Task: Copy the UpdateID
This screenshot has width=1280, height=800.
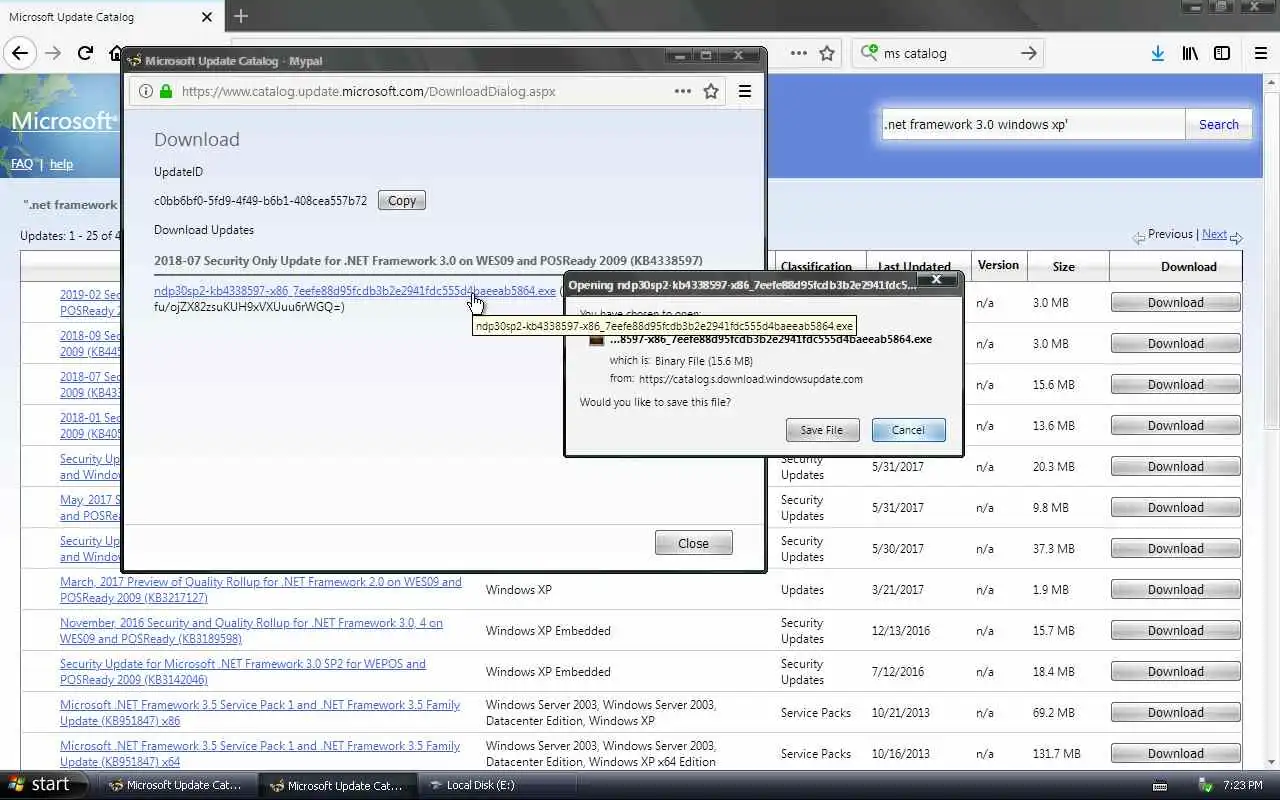Action: [402, 200]
